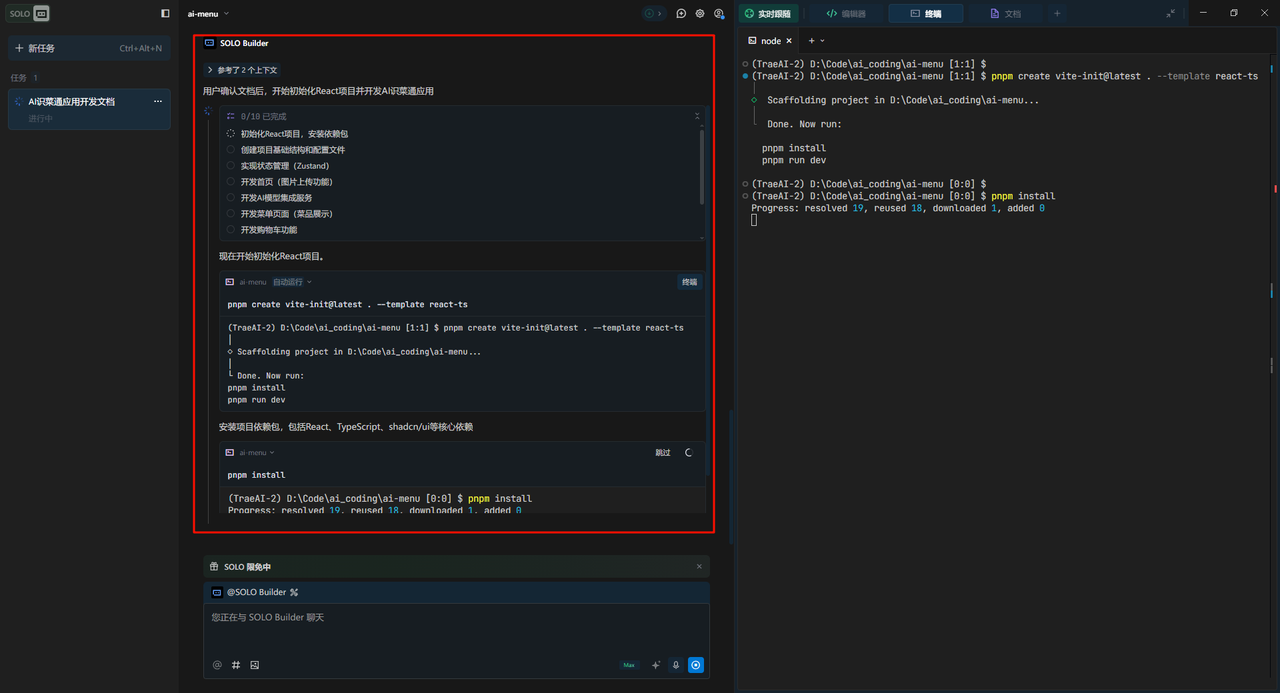Open settings via the gear icon
The height and width of the screenshot is (693, 1280).
(700, 14)
